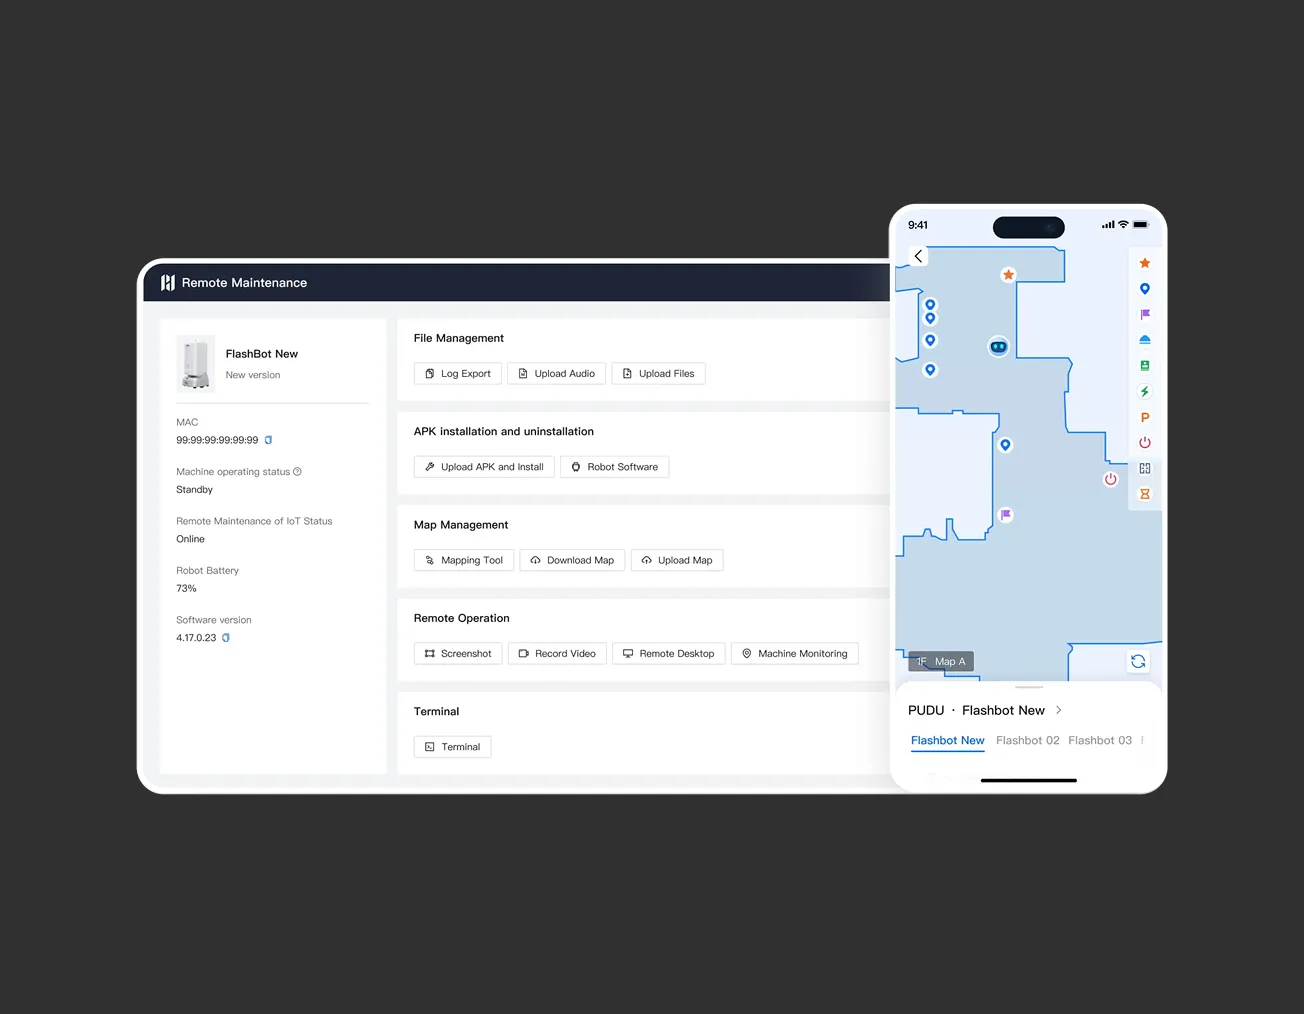Copy software version 4.17.0.23
Image resolution: width=1304 pixels, height=1014 pixels.
(x=226, y=638)
